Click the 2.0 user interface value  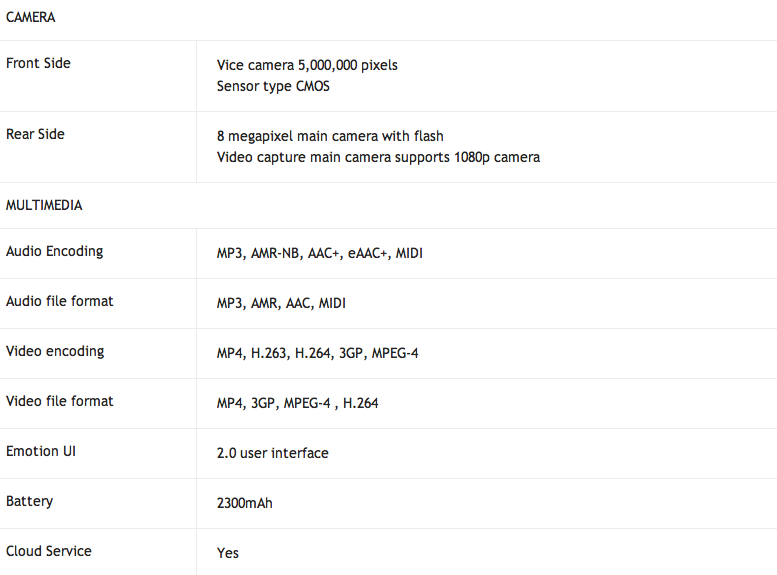coord(273,454)
